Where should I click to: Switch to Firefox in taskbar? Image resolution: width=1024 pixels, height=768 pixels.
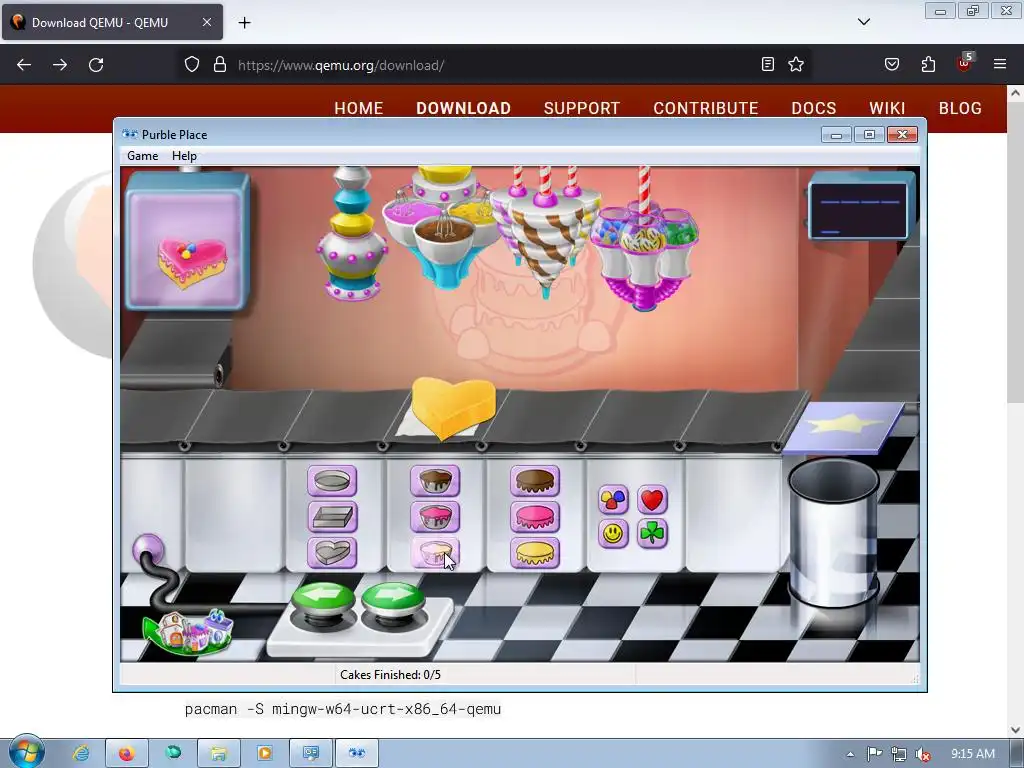[x=127, y=753]
